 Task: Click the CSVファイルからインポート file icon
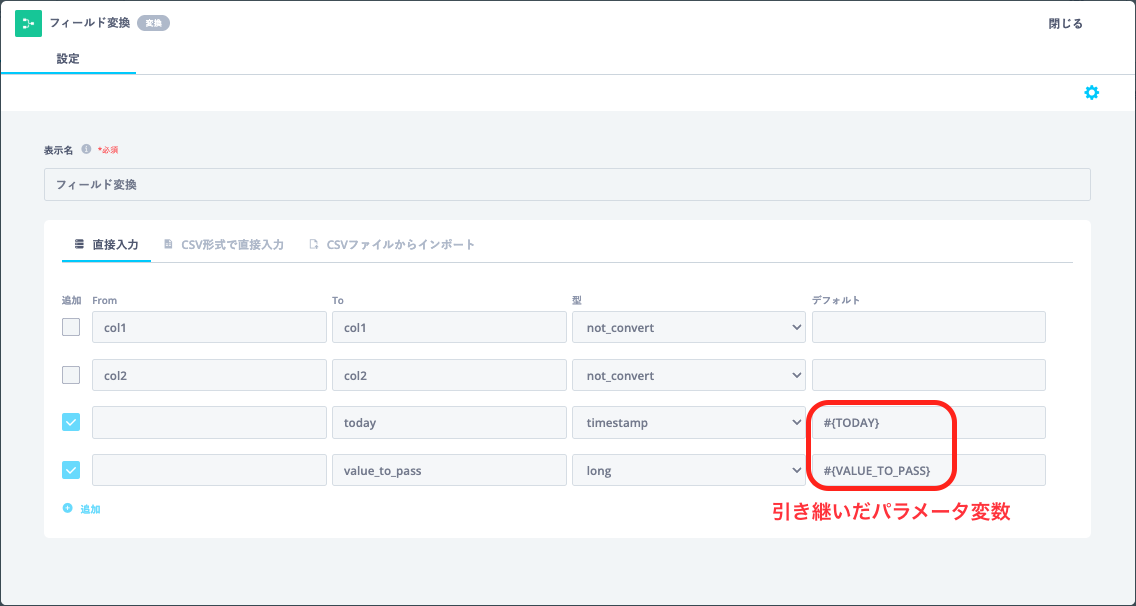[x=314, y=244]
